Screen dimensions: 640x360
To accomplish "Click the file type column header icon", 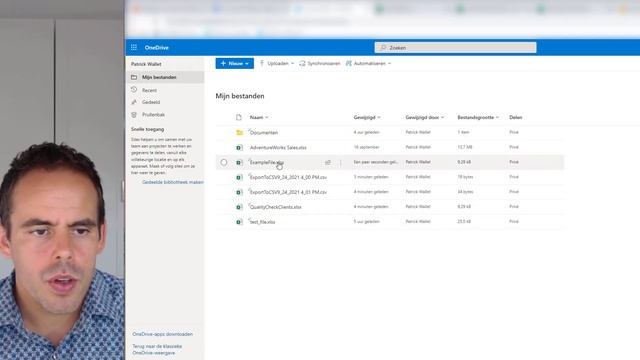I will [239, 118].
